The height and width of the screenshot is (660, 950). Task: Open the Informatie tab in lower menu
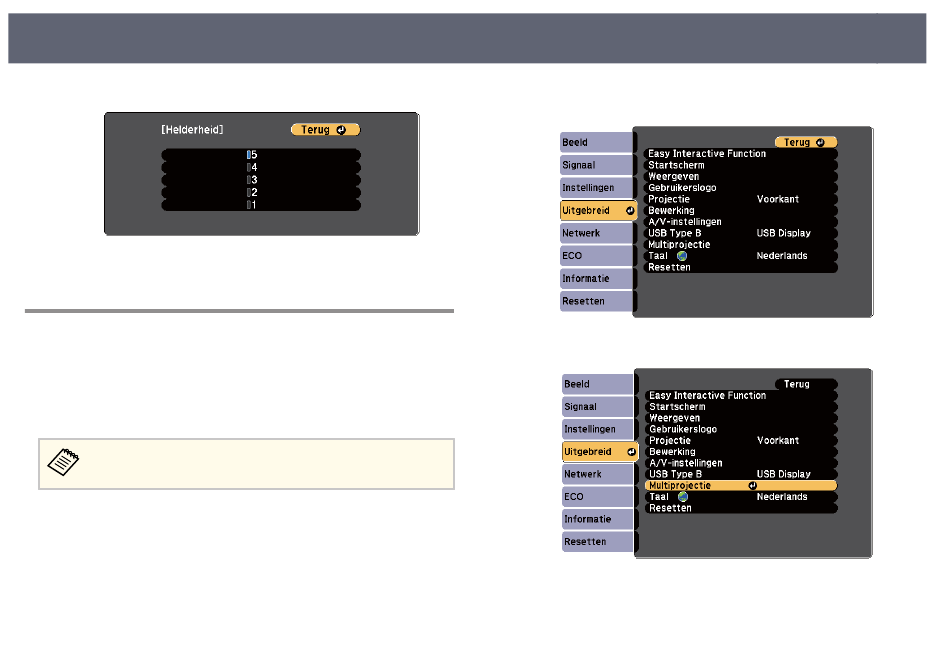[597, 519]
